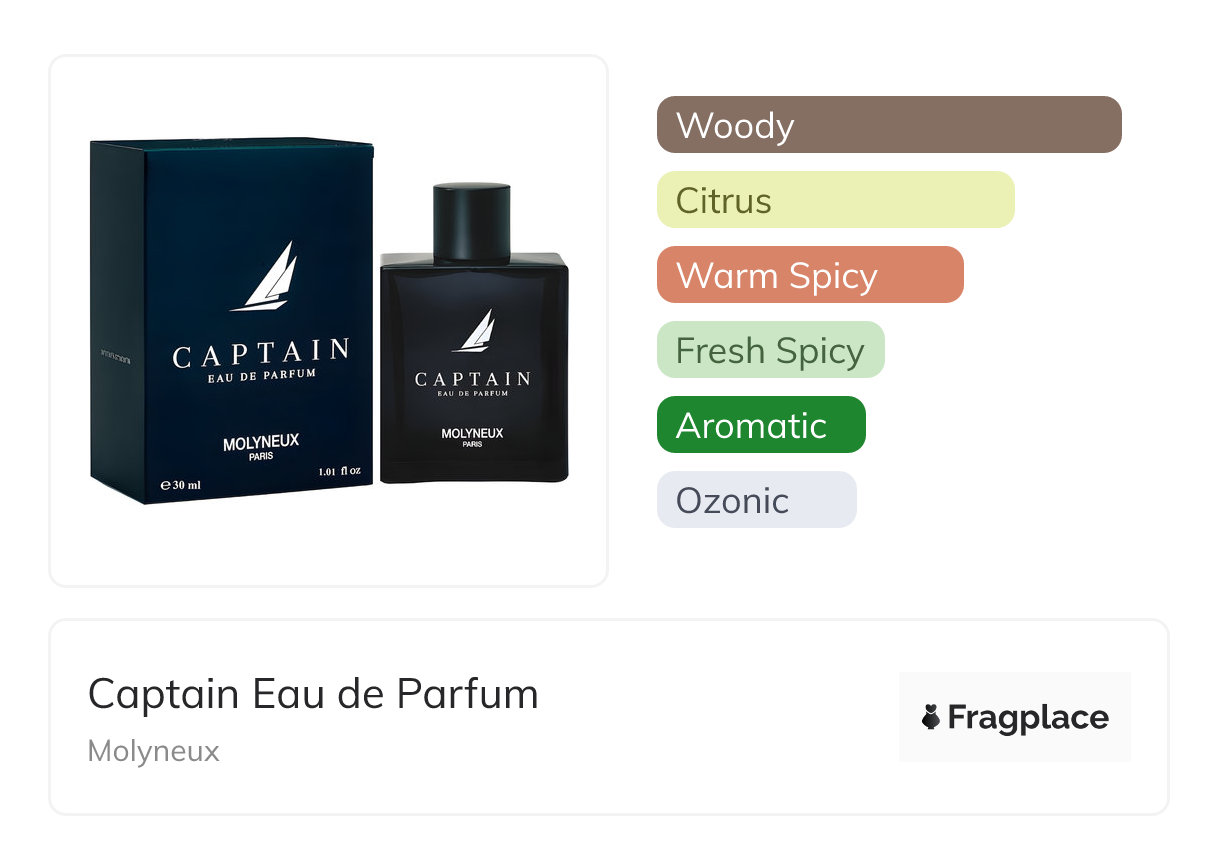
Task: Click the sailboat emblem on the bottle
Action: click(475, 331)
